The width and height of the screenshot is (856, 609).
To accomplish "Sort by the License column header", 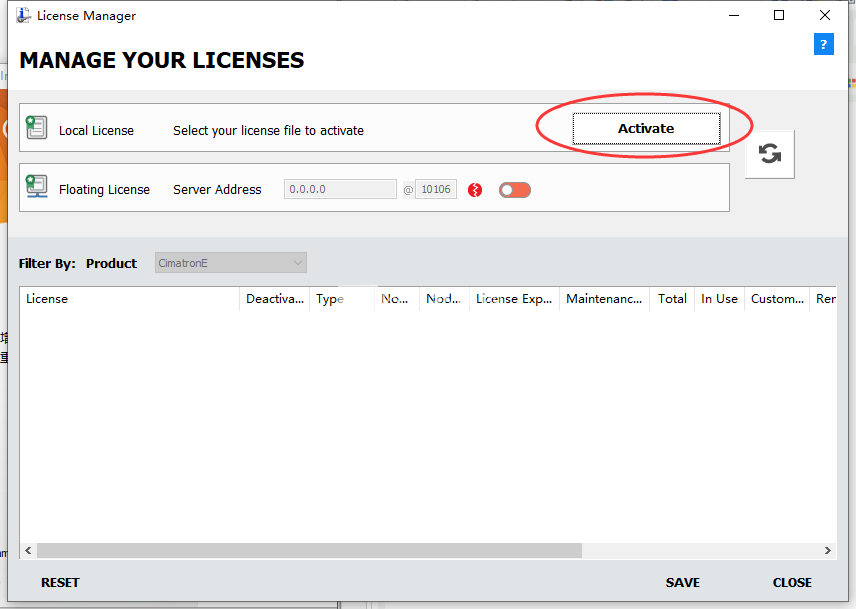I will [x=130, y=299].
